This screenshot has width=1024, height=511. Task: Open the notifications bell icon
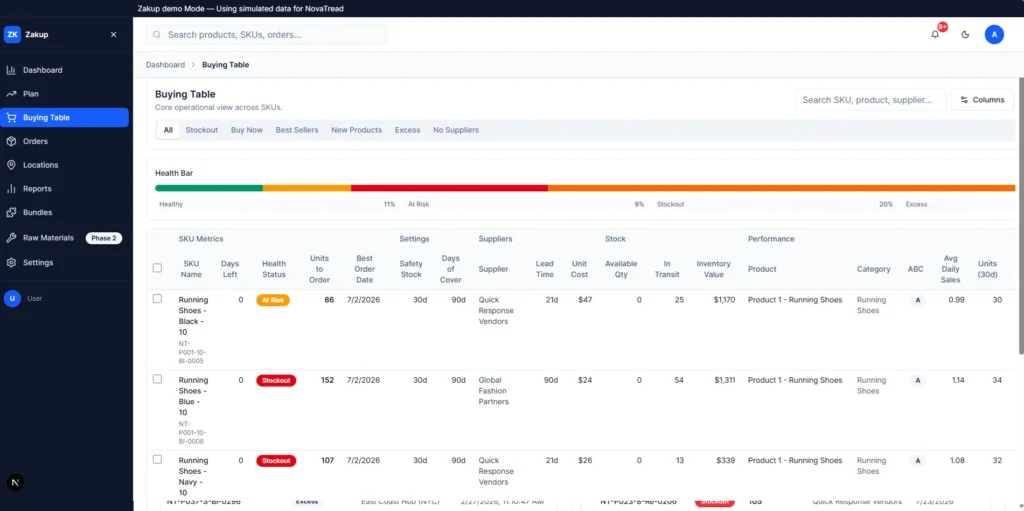935,35
